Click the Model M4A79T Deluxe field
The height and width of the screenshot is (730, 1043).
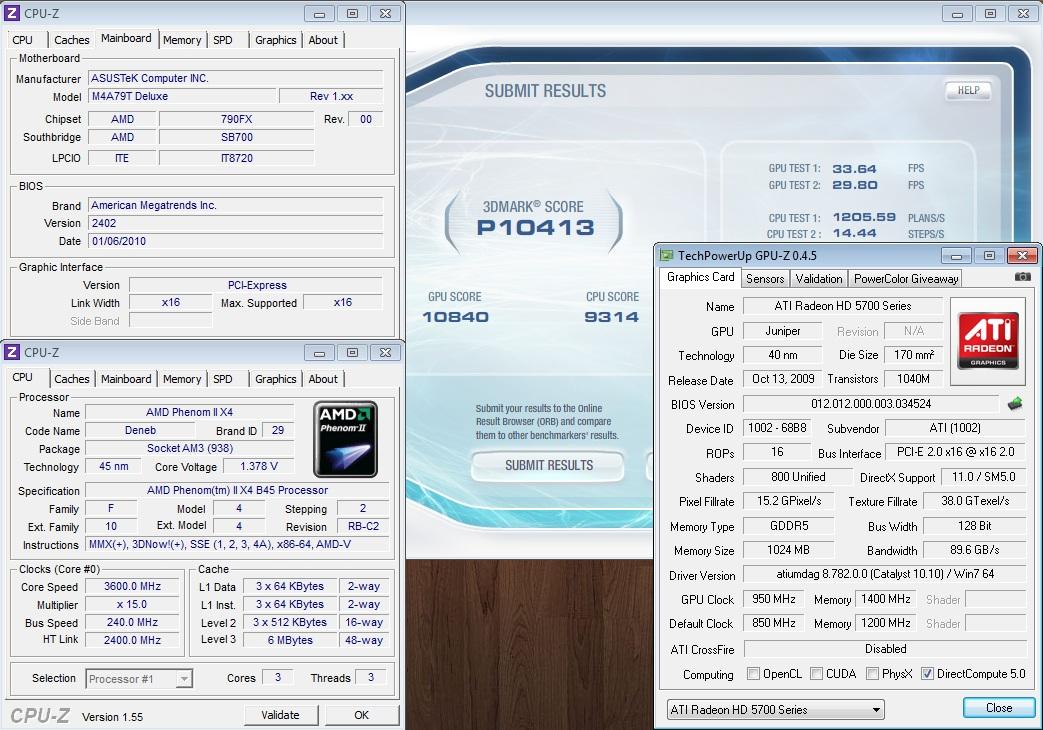182,96
